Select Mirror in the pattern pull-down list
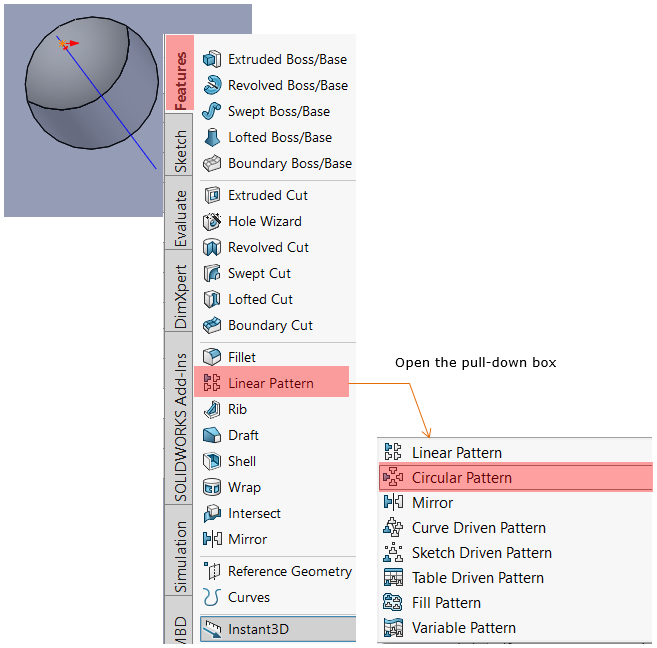657x648 pixels. [x=515, y=502]
